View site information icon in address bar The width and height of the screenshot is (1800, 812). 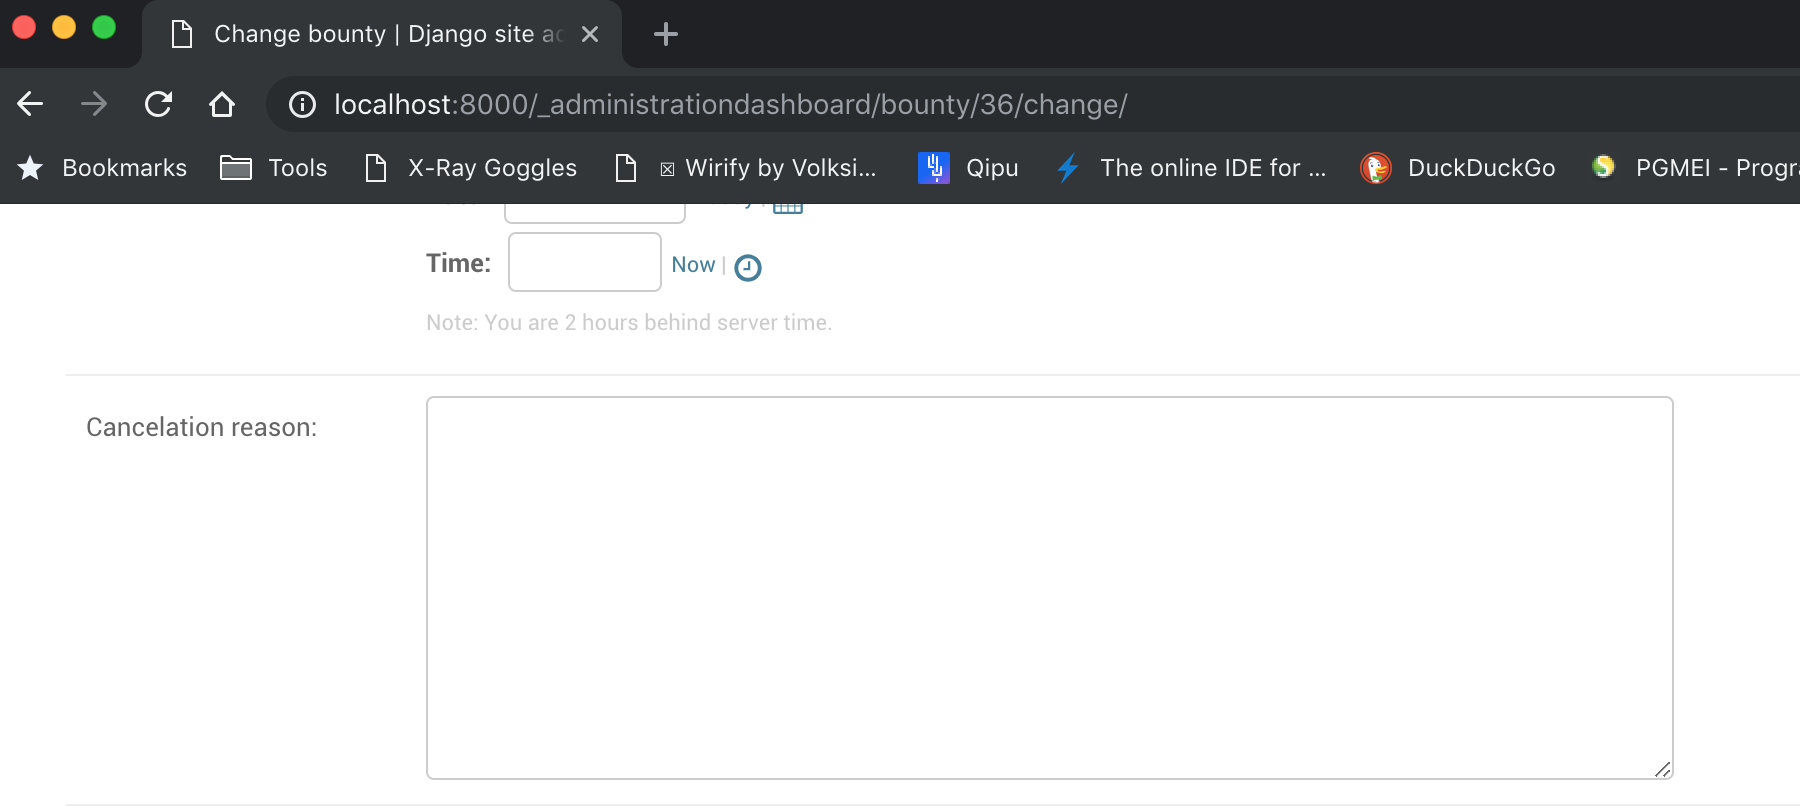pos(302,104)
